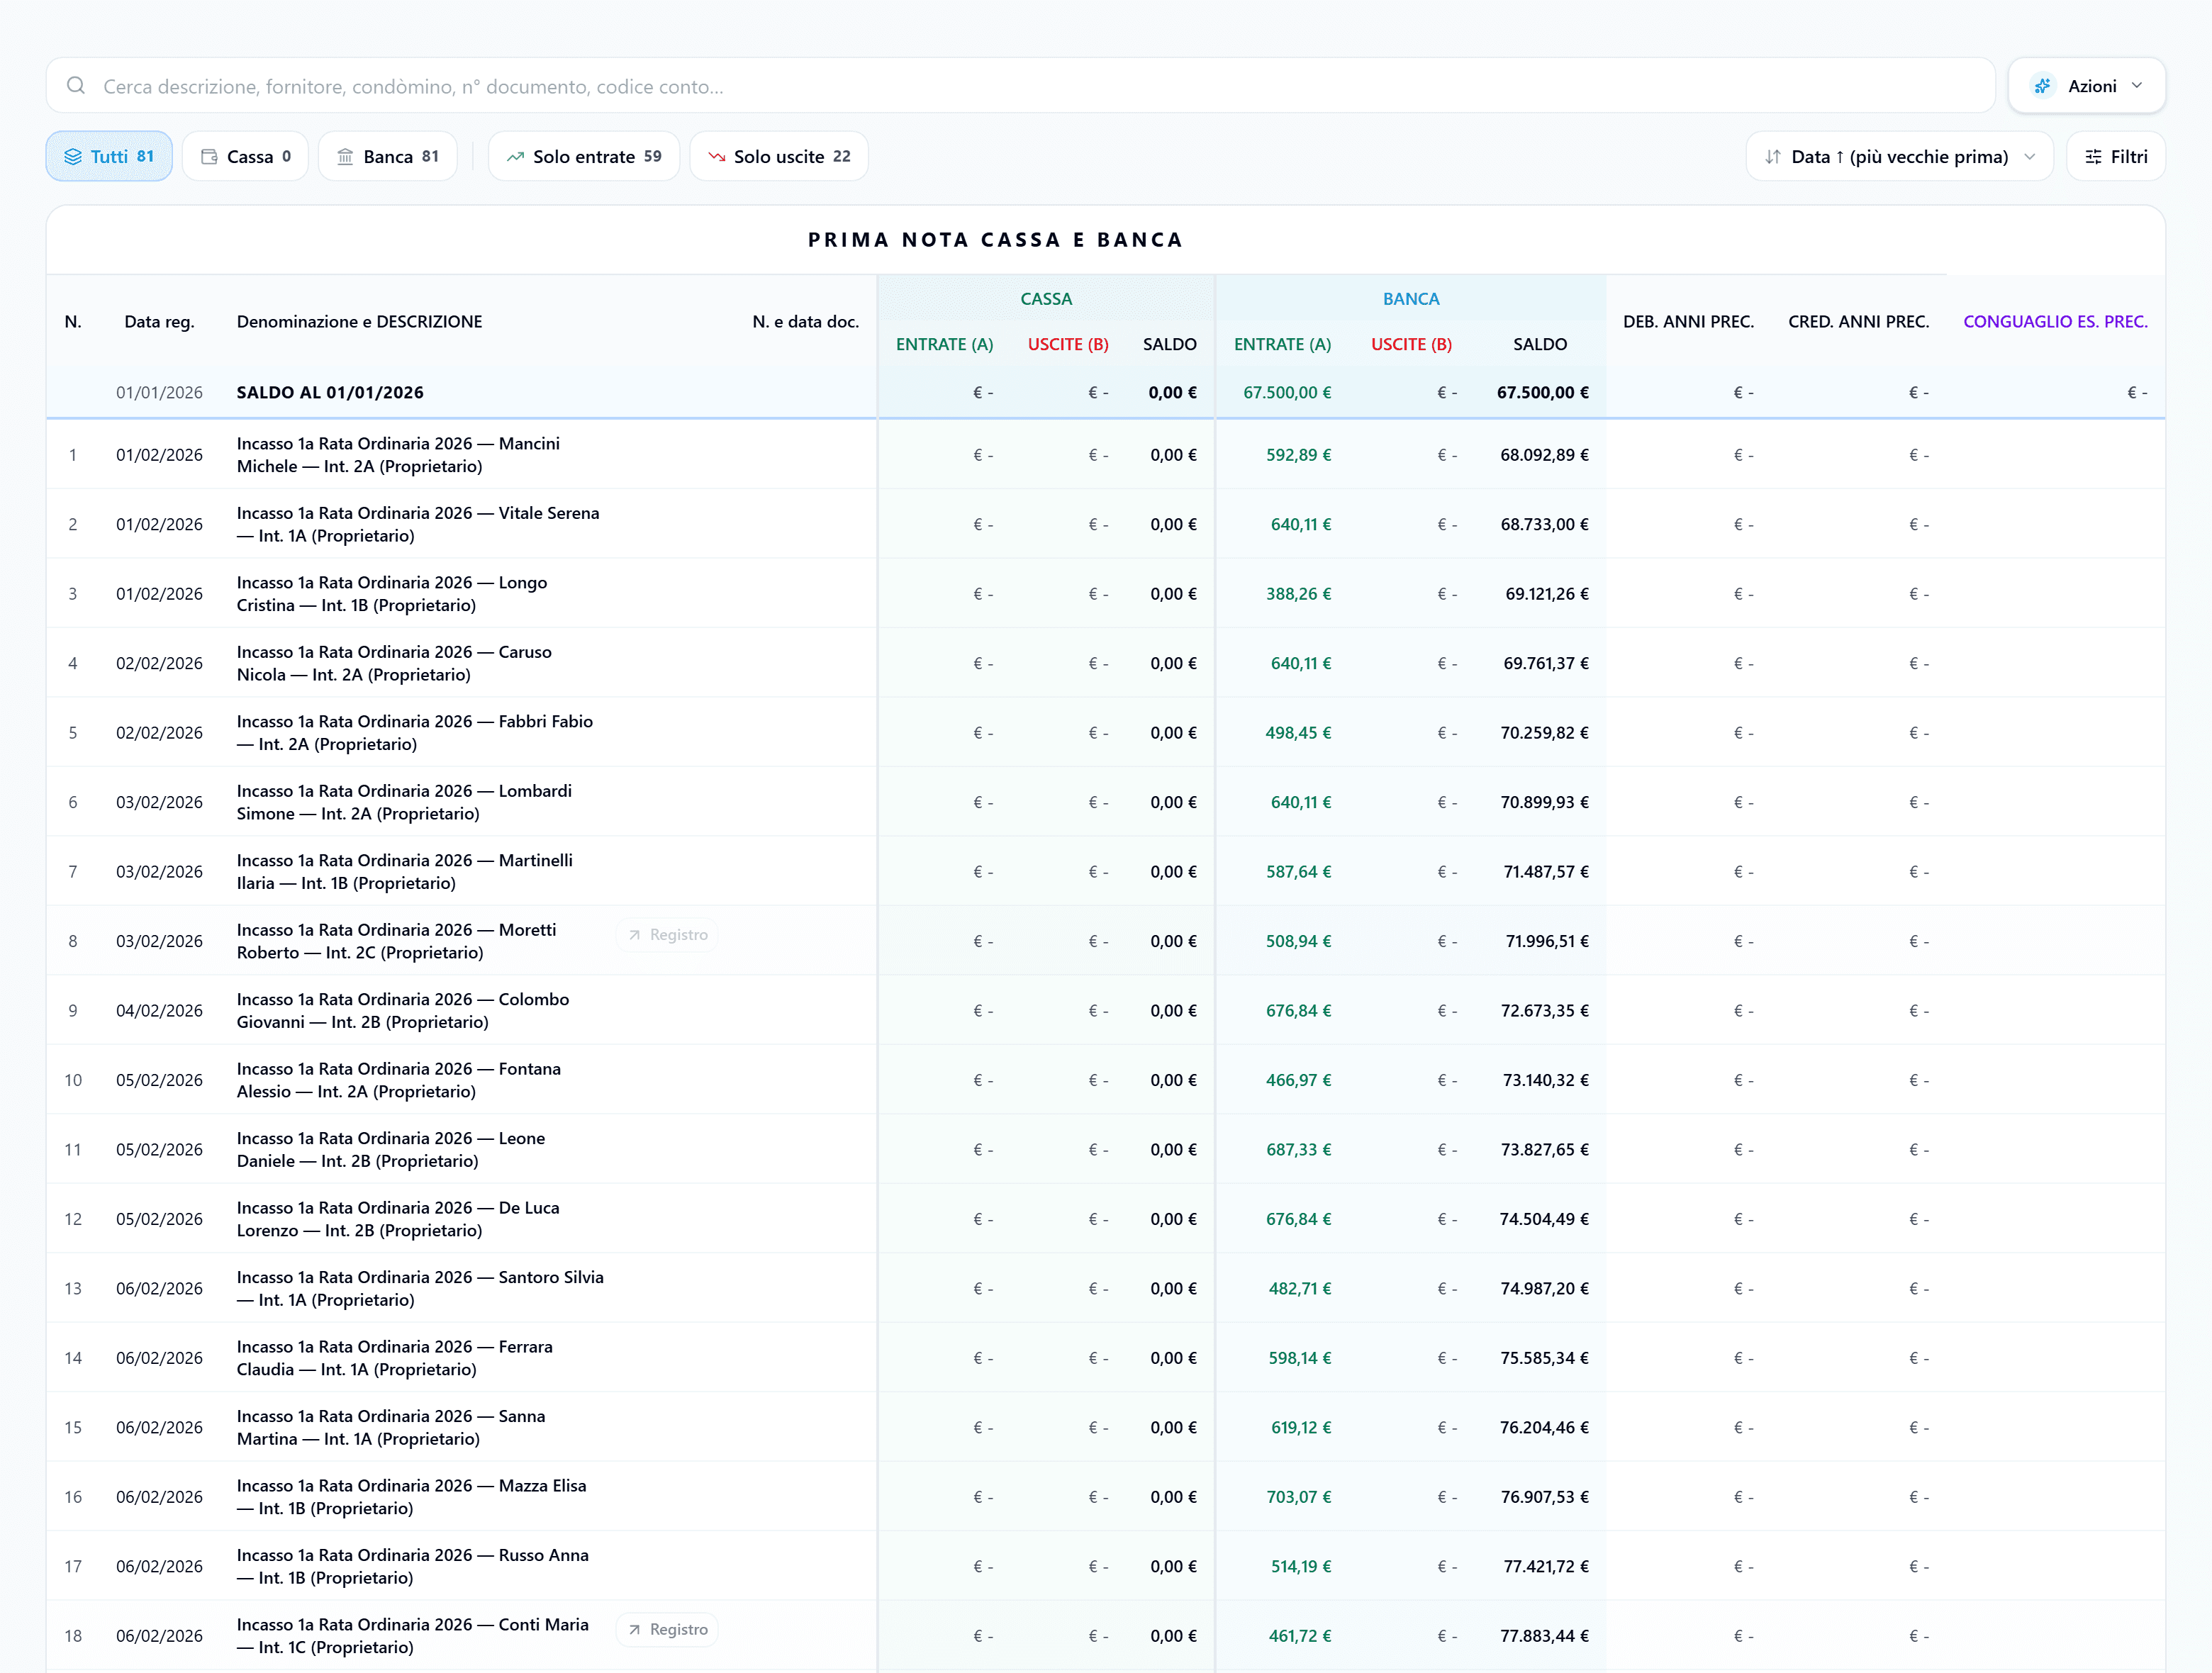Image resolution: width=2212 pixels, height=1673 pixels.
Task: Click the arrow icon in Moretti's Registro badge
Action: 634,935
